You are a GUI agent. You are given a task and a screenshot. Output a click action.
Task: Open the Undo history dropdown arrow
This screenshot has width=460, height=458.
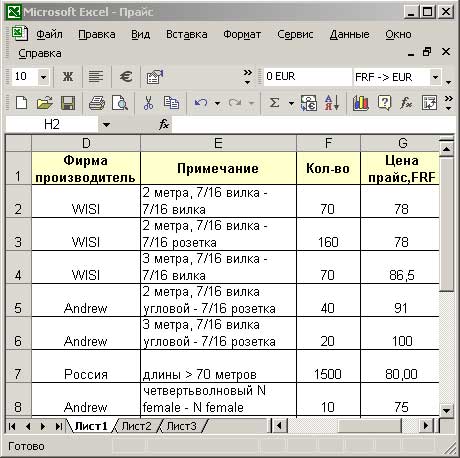click(217, 103)
